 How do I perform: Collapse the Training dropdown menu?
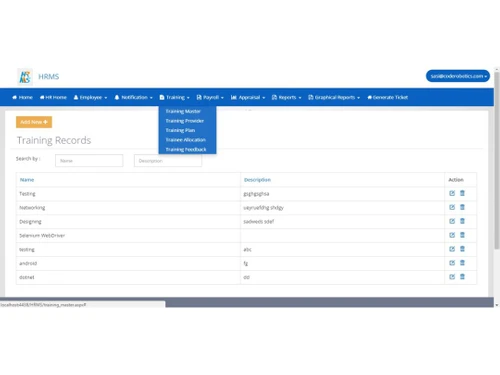[174, 97]
